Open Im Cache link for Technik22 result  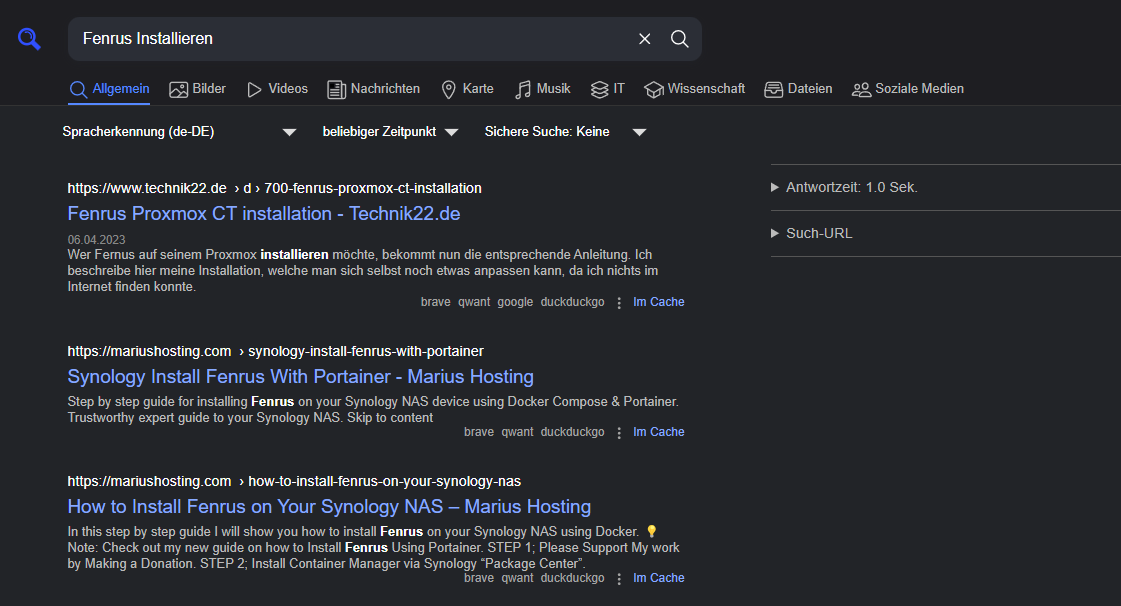click(x=658, y=302)
